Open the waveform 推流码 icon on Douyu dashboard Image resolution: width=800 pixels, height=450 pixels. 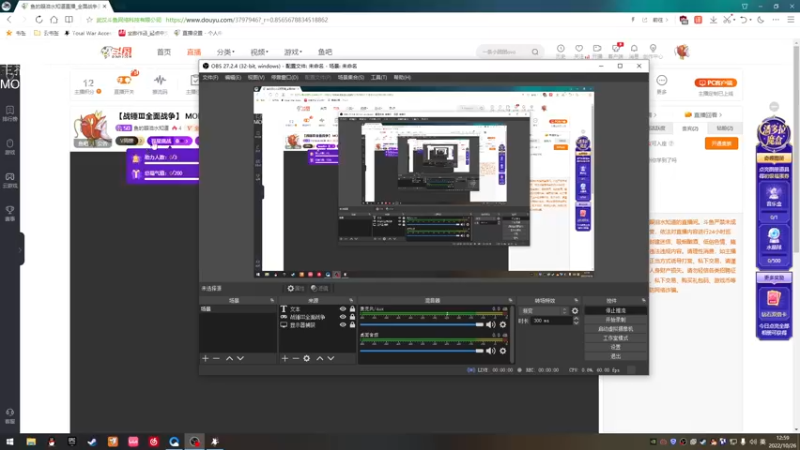point(160,80)
